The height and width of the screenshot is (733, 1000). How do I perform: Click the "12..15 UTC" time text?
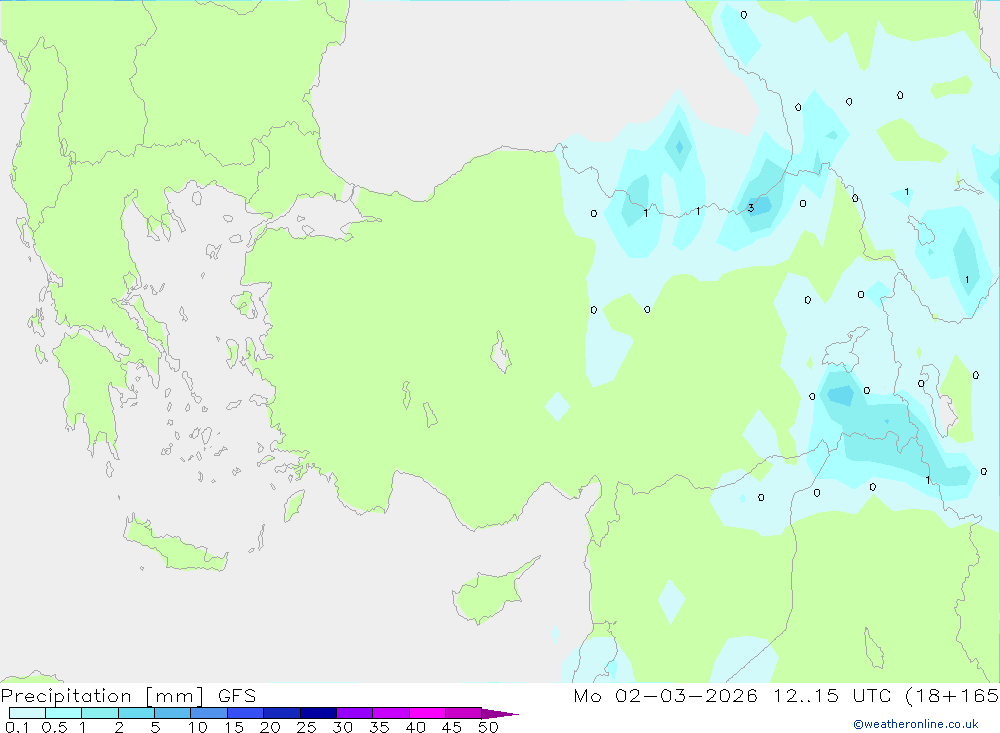[832, 695]
